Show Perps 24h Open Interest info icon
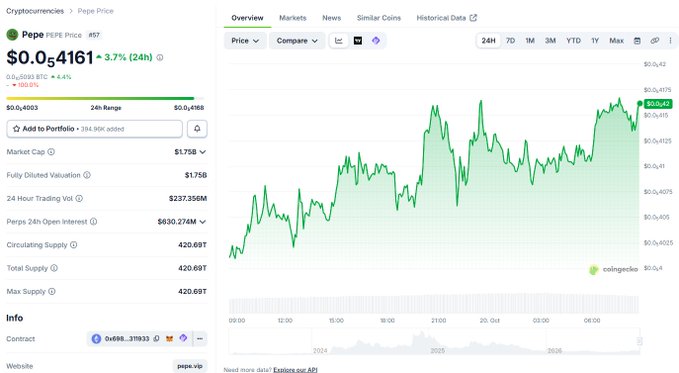 pos(93,221)
